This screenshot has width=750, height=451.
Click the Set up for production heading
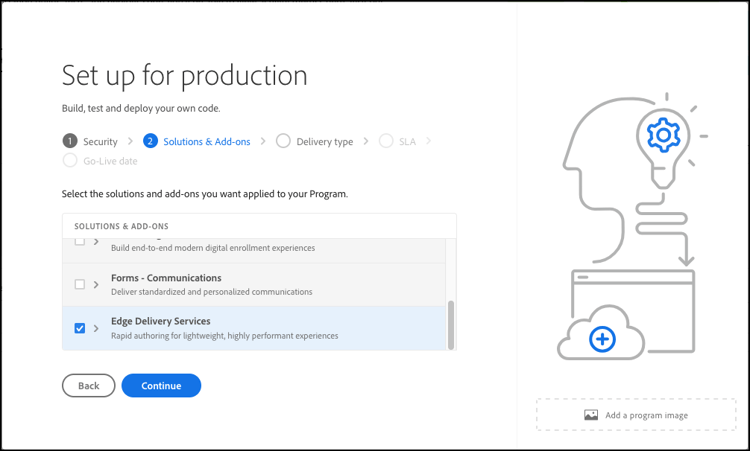(x=185, y=76)
